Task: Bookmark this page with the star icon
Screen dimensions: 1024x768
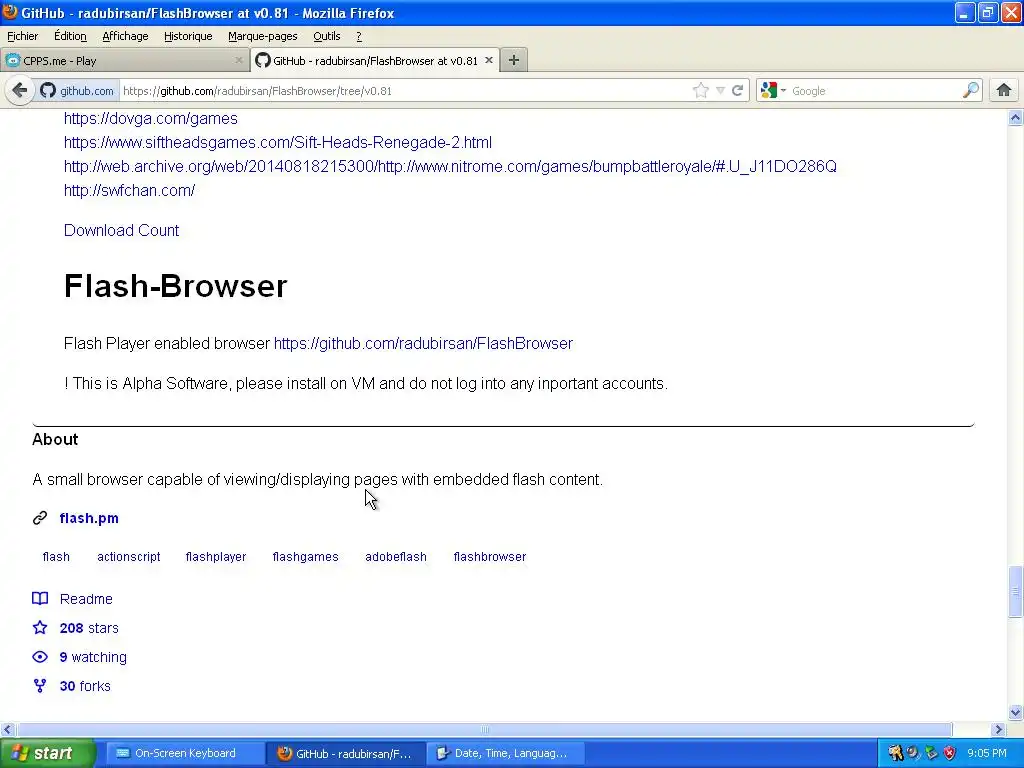Action: (x=701, y=90)
